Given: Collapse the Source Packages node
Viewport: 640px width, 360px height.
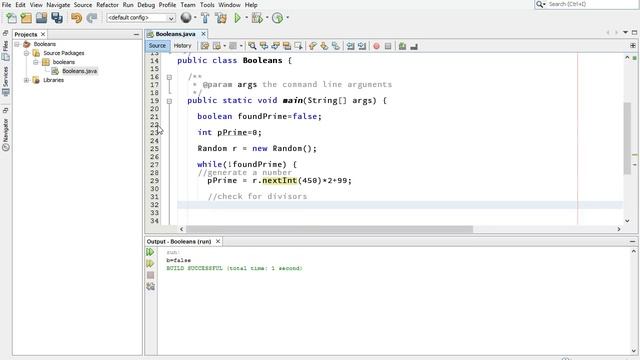Looking at the screenshot, I should click(27, 53).
